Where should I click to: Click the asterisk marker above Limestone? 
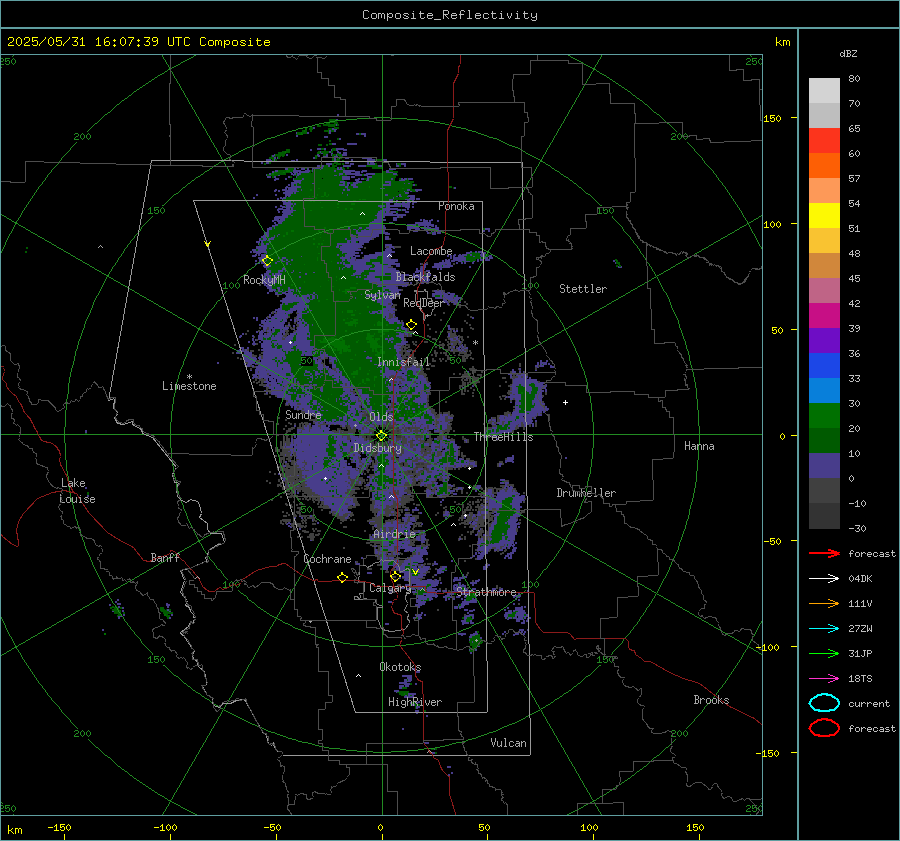[x=189, y=377]
